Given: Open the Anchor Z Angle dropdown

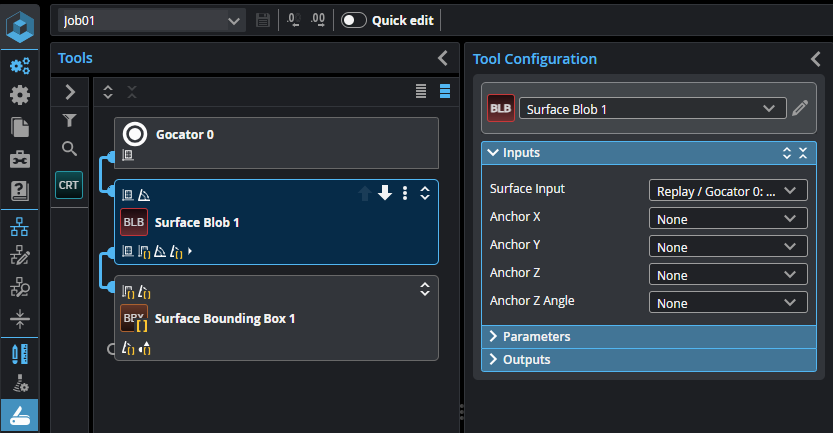Looking at the screenshot, I should pos(728,303).
